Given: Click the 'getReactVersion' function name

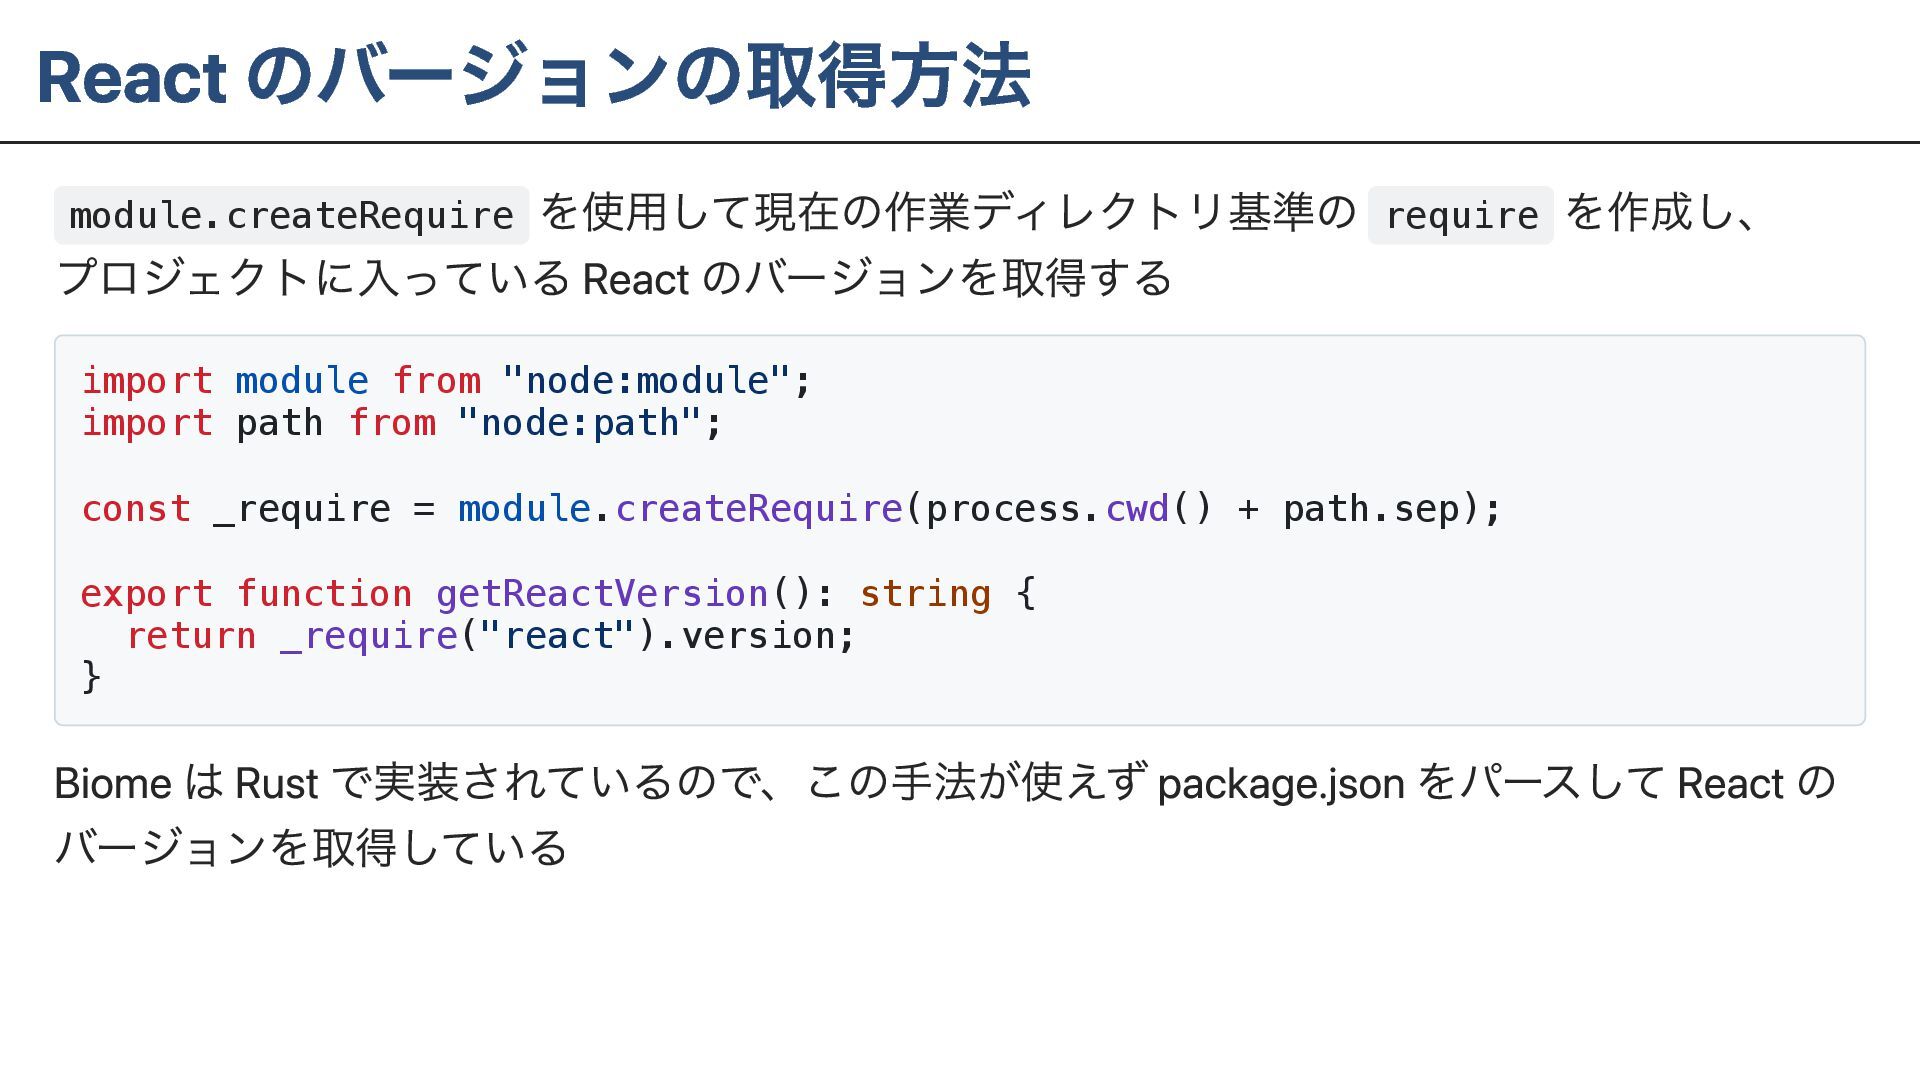Looking at the screenshot, I should coord(601,594).
